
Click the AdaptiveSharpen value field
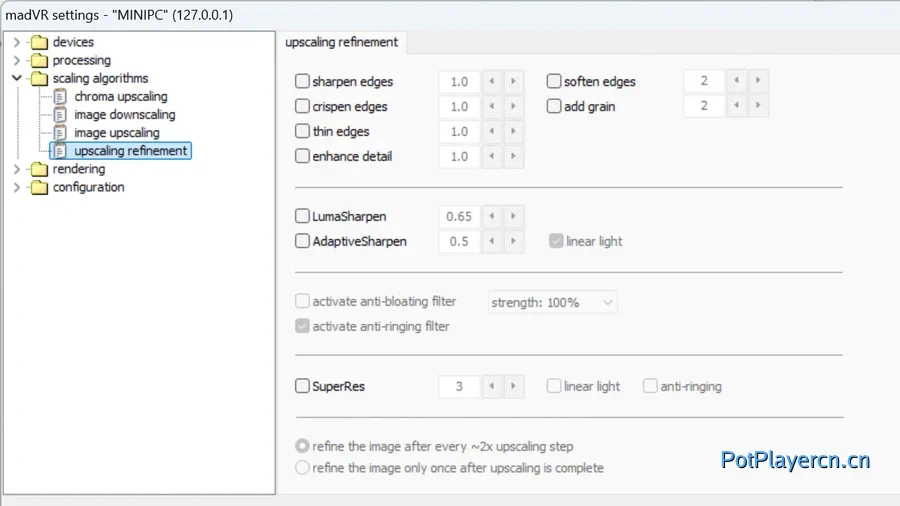459,241
